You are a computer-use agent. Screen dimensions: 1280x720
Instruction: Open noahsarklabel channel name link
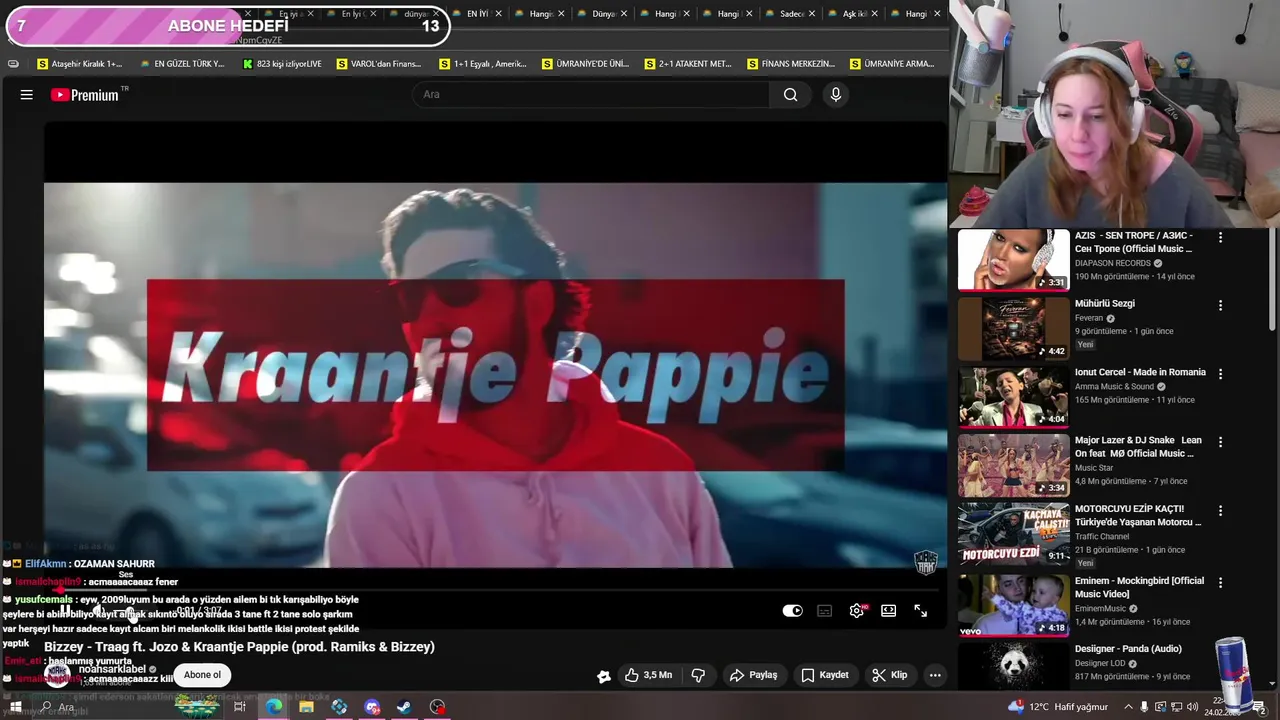point(112,669)
